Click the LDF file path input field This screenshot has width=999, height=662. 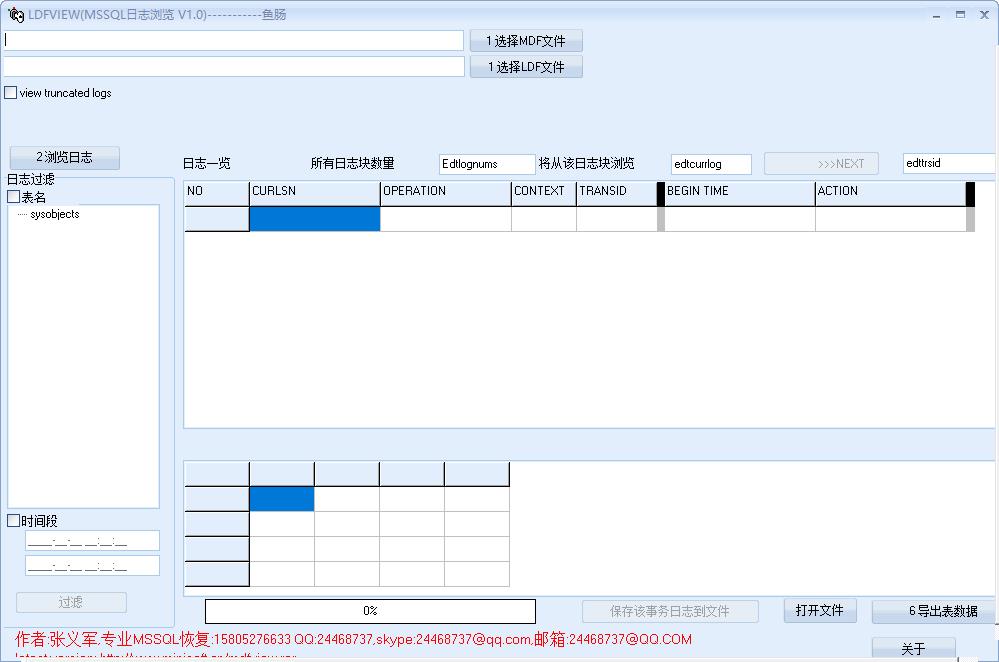(x=234, y=66)
